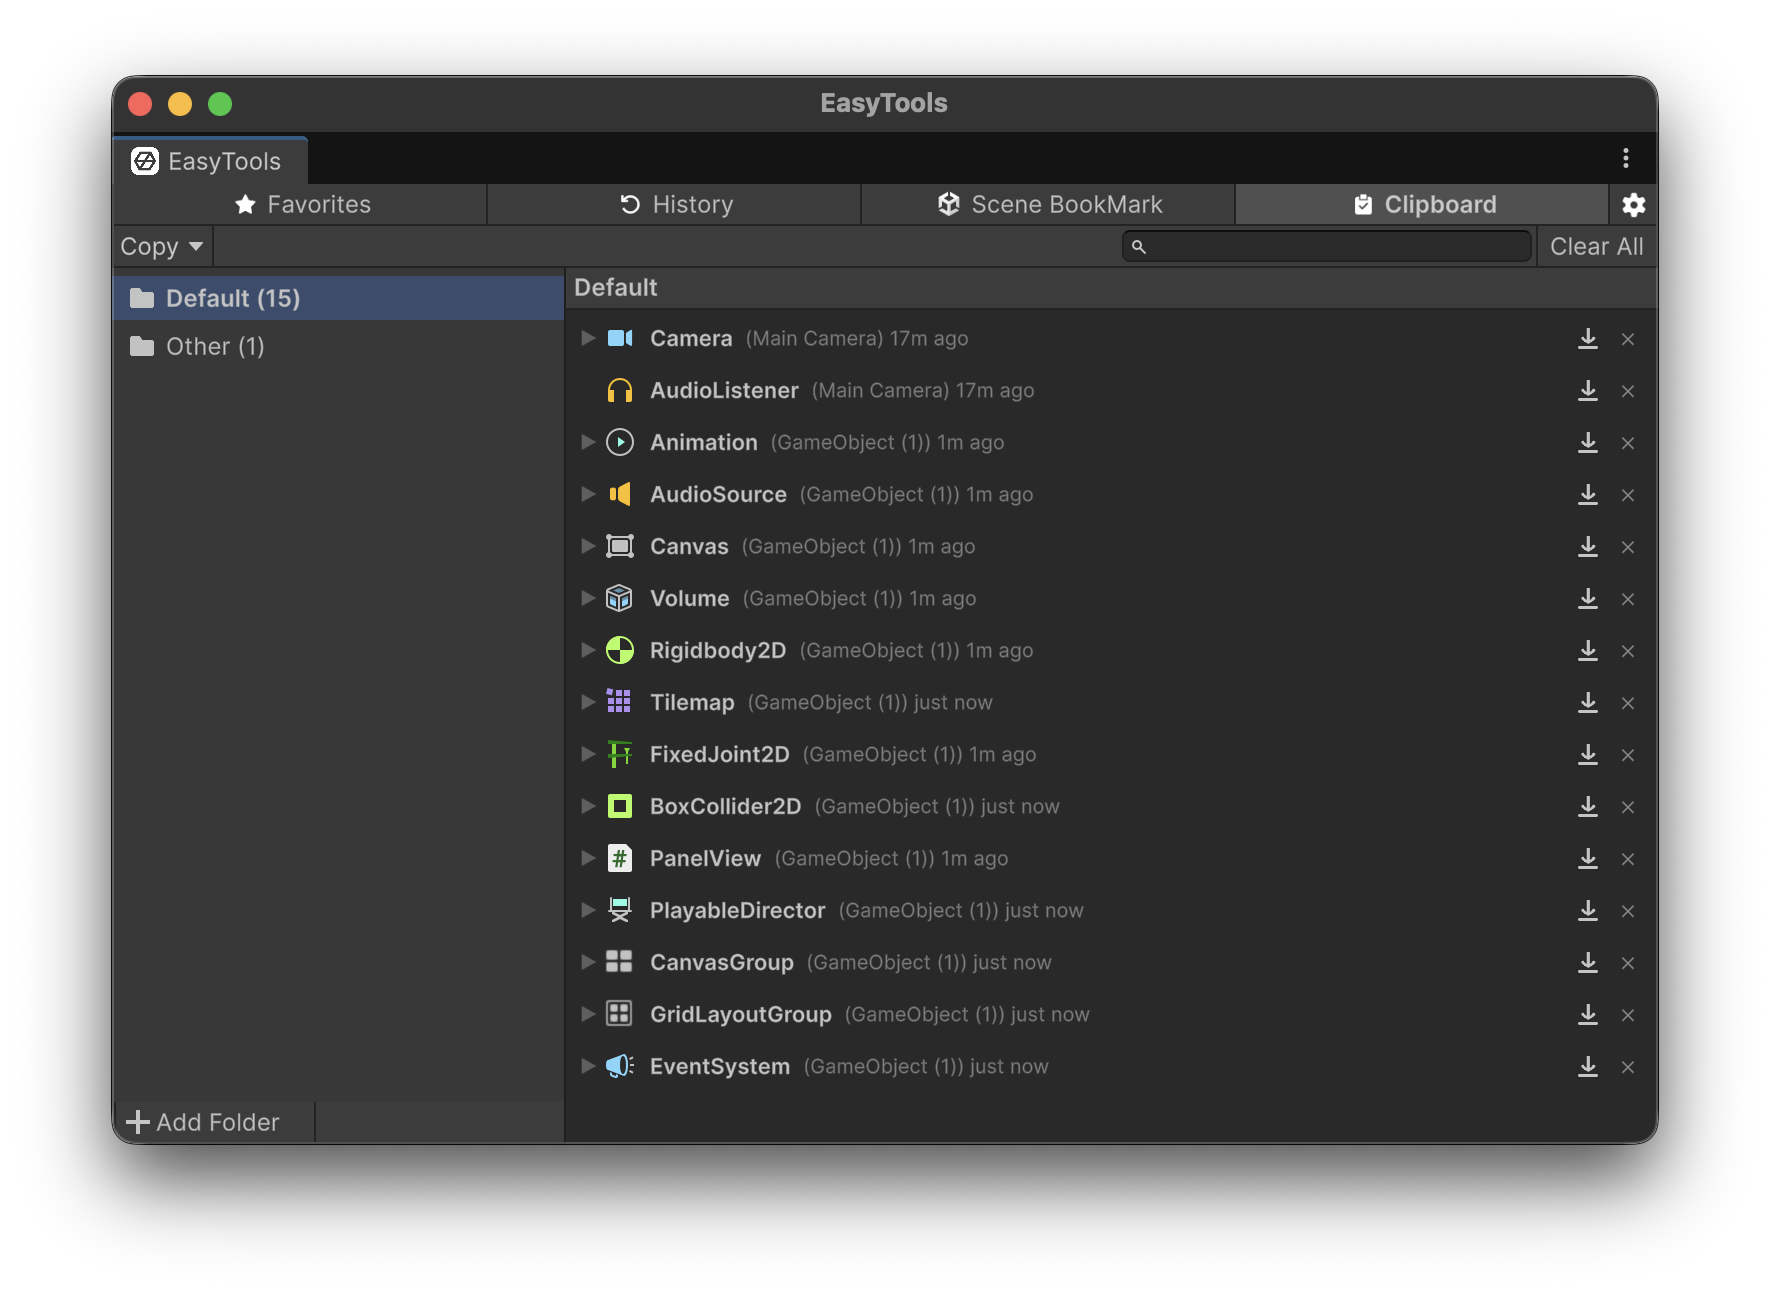Expand the Canvas entry
1770x1292 pixels.
(588, 546)
